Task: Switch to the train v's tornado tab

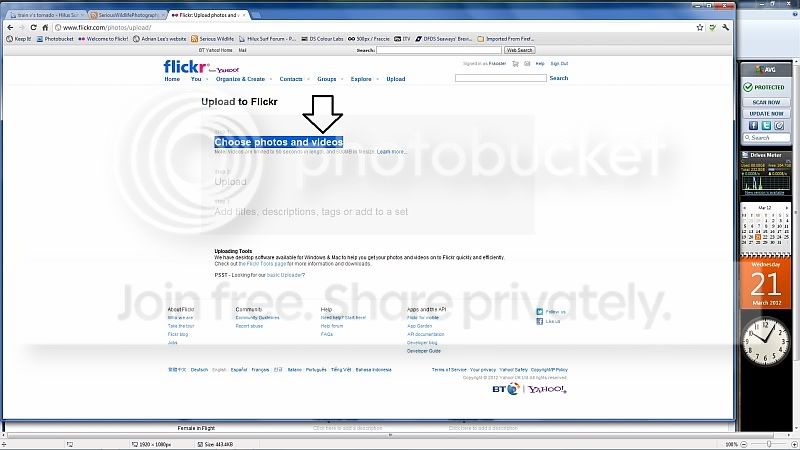Action: [47, 15]
